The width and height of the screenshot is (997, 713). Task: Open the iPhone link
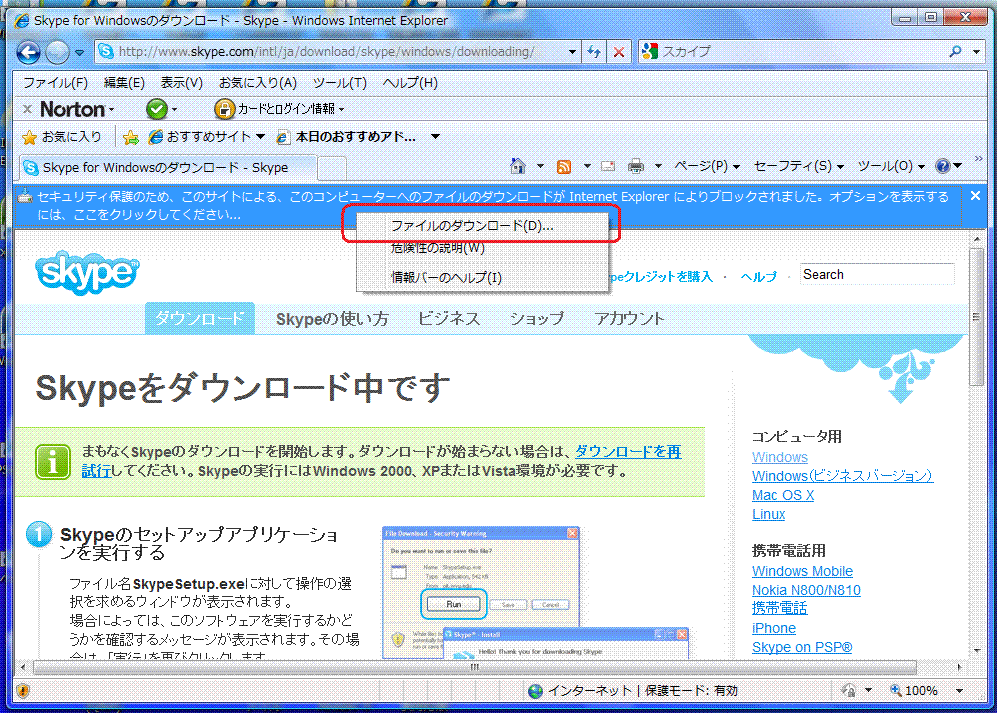coord(774,628)
